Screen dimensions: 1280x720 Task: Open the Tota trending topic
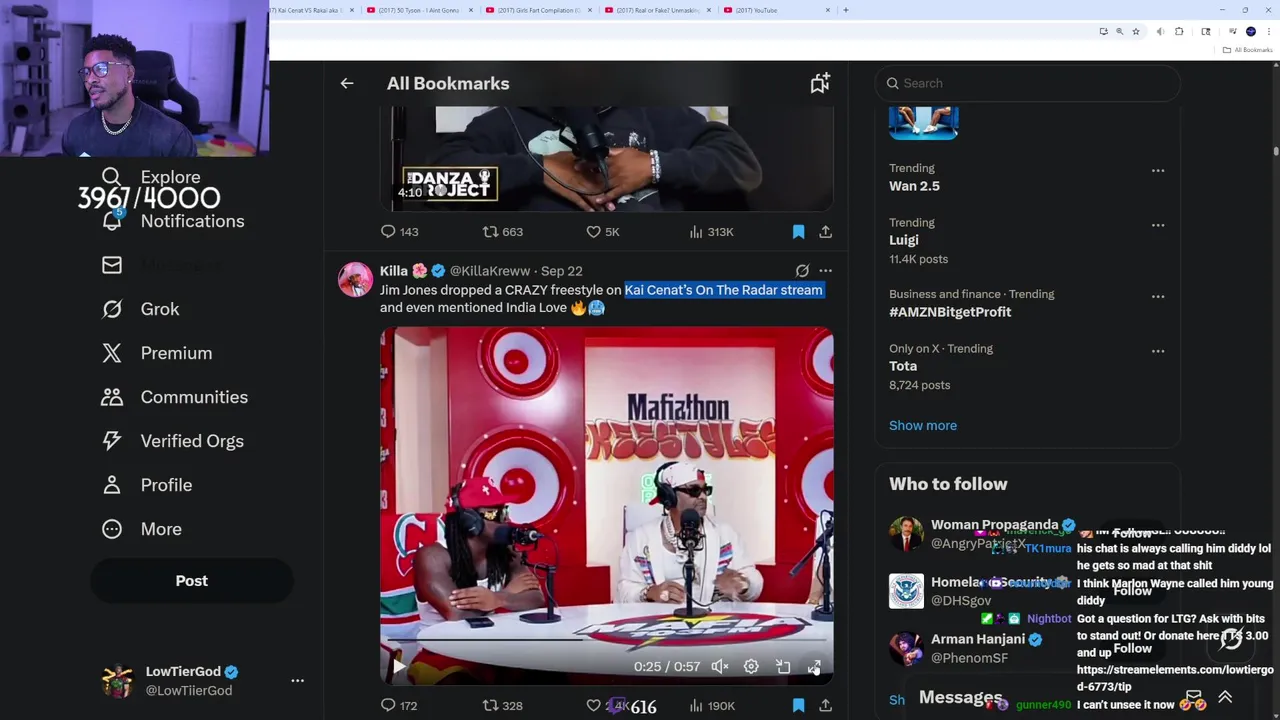903,366
